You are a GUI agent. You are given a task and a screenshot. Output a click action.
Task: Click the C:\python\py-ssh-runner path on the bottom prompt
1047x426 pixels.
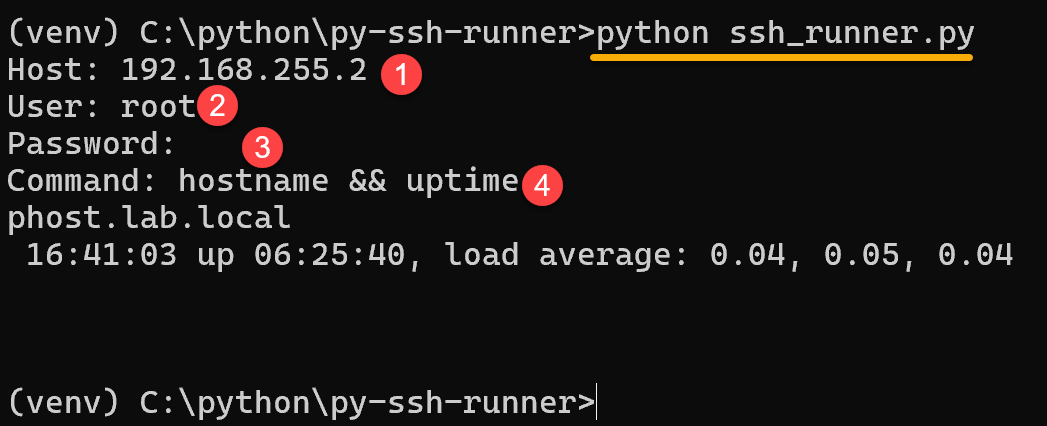click(x=358, y=402)
